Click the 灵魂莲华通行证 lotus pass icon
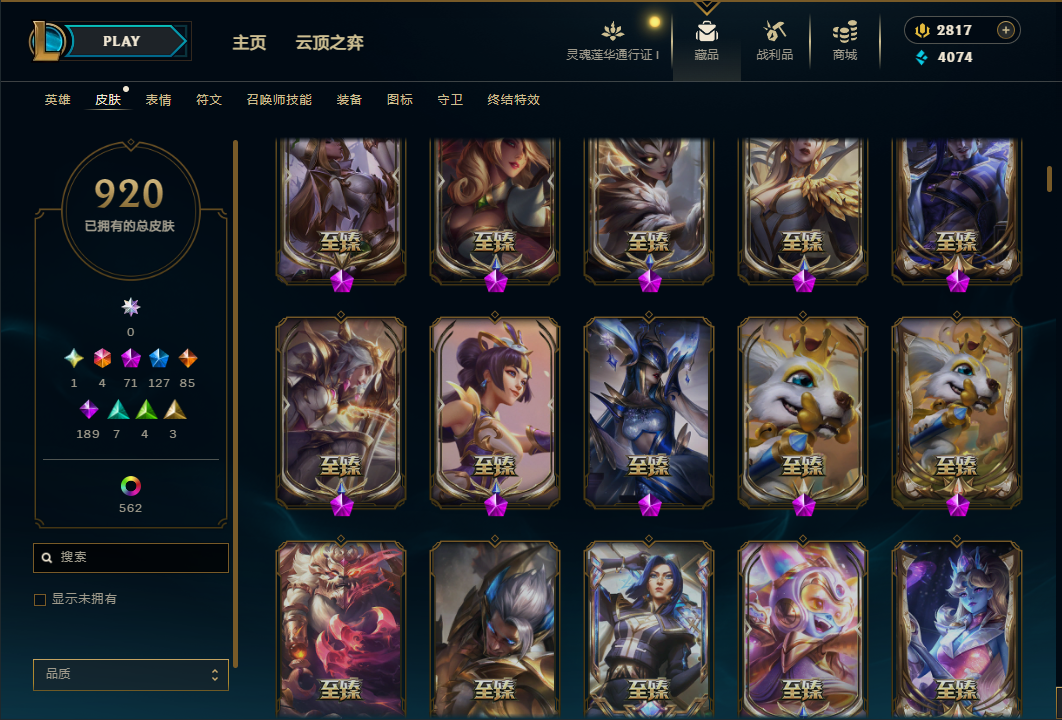 612,31
